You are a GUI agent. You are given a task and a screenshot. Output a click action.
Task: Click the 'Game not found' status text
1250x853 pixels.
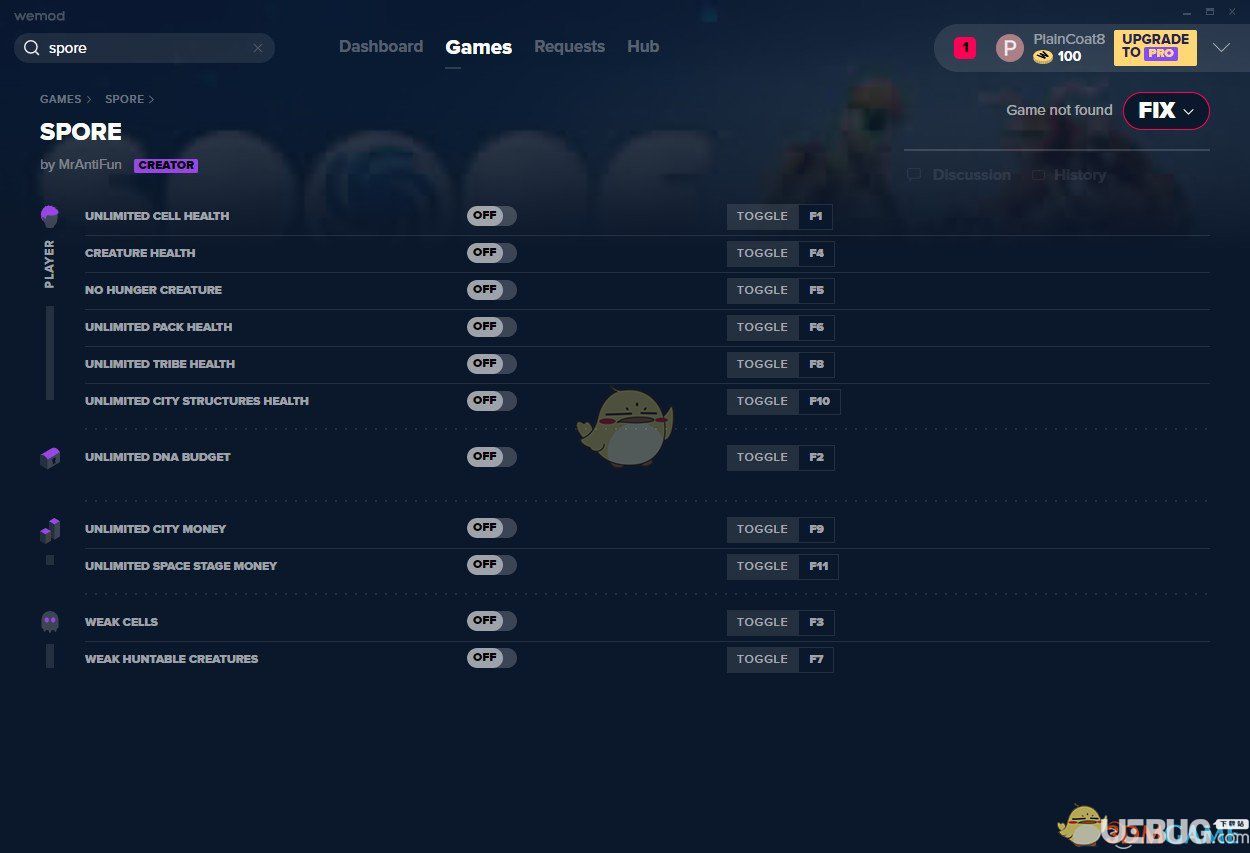1059,110
